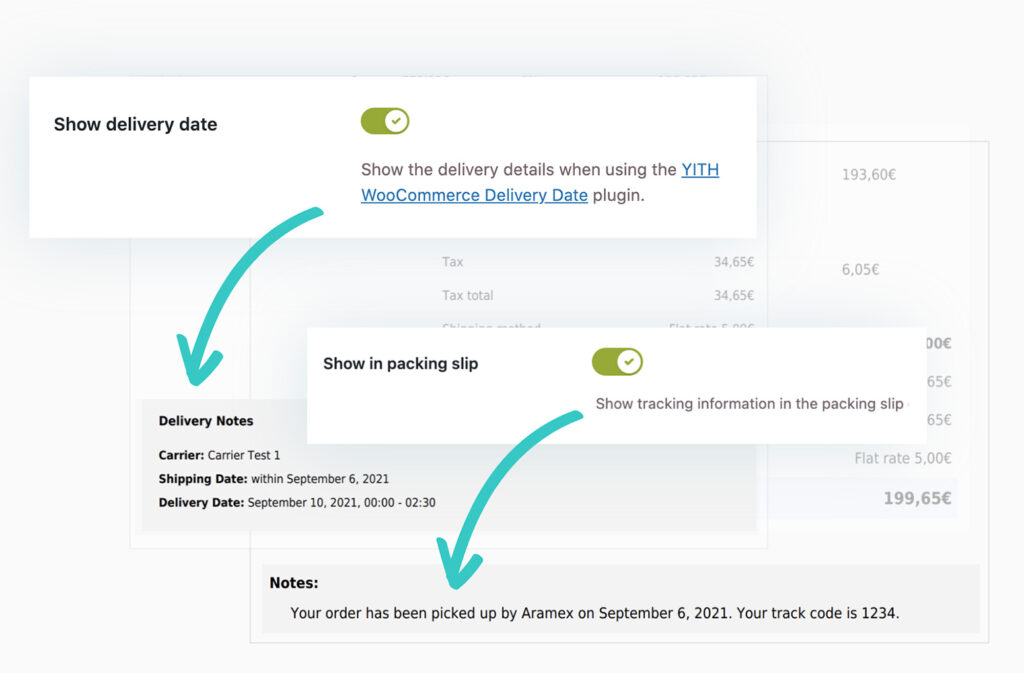Select the order total "199,65€"
This screenshot has height=673, width=1024.
tap(917, 497)
